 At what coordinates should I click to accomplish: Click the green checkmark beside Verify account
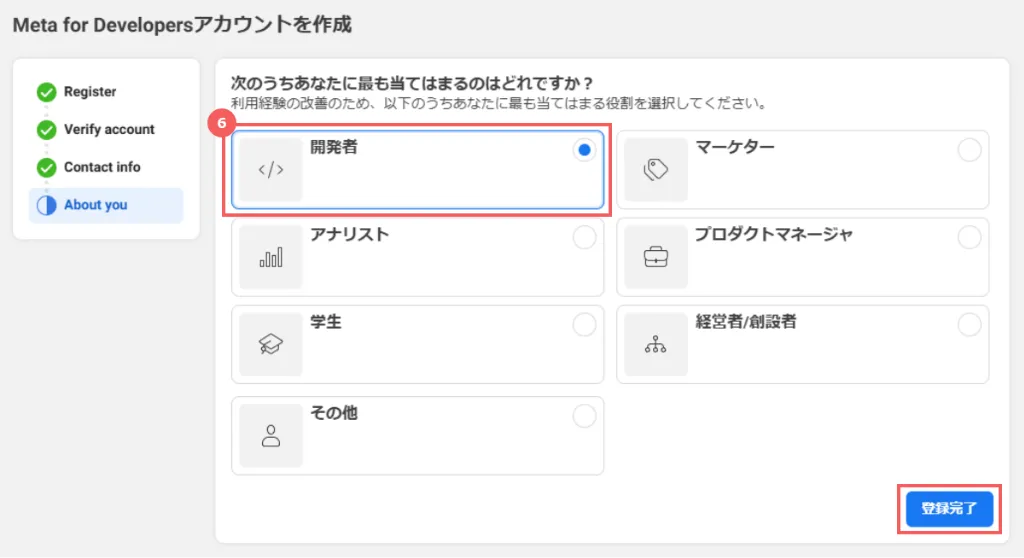pos(46,130)
